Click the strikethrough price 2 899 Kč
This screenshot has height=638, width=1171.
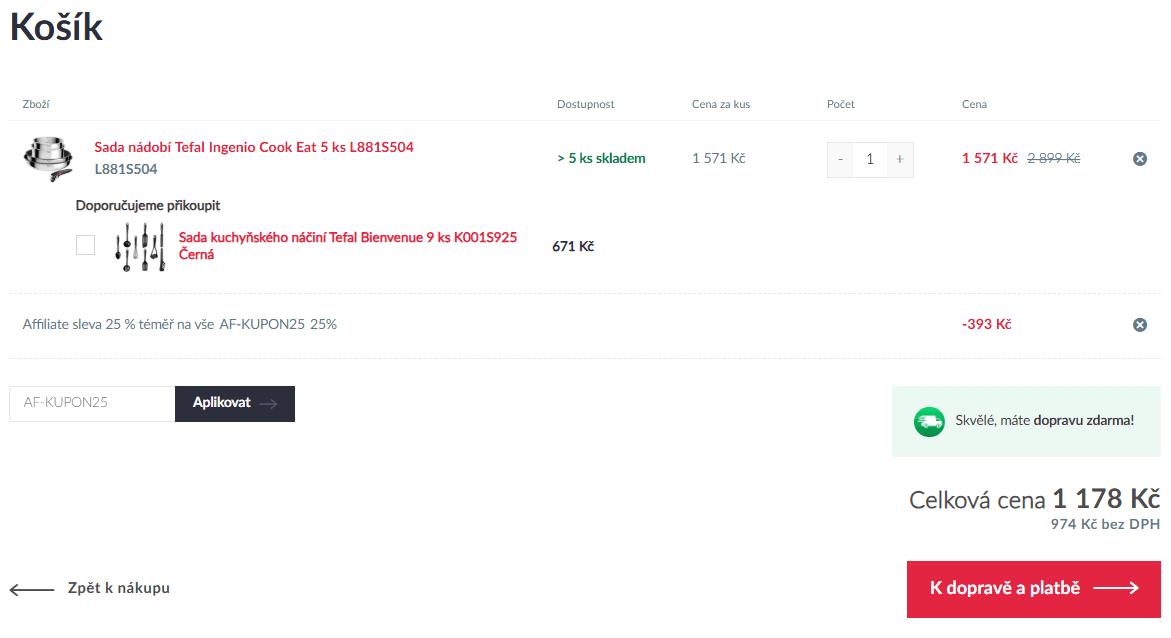click(x=1054, y=158)
